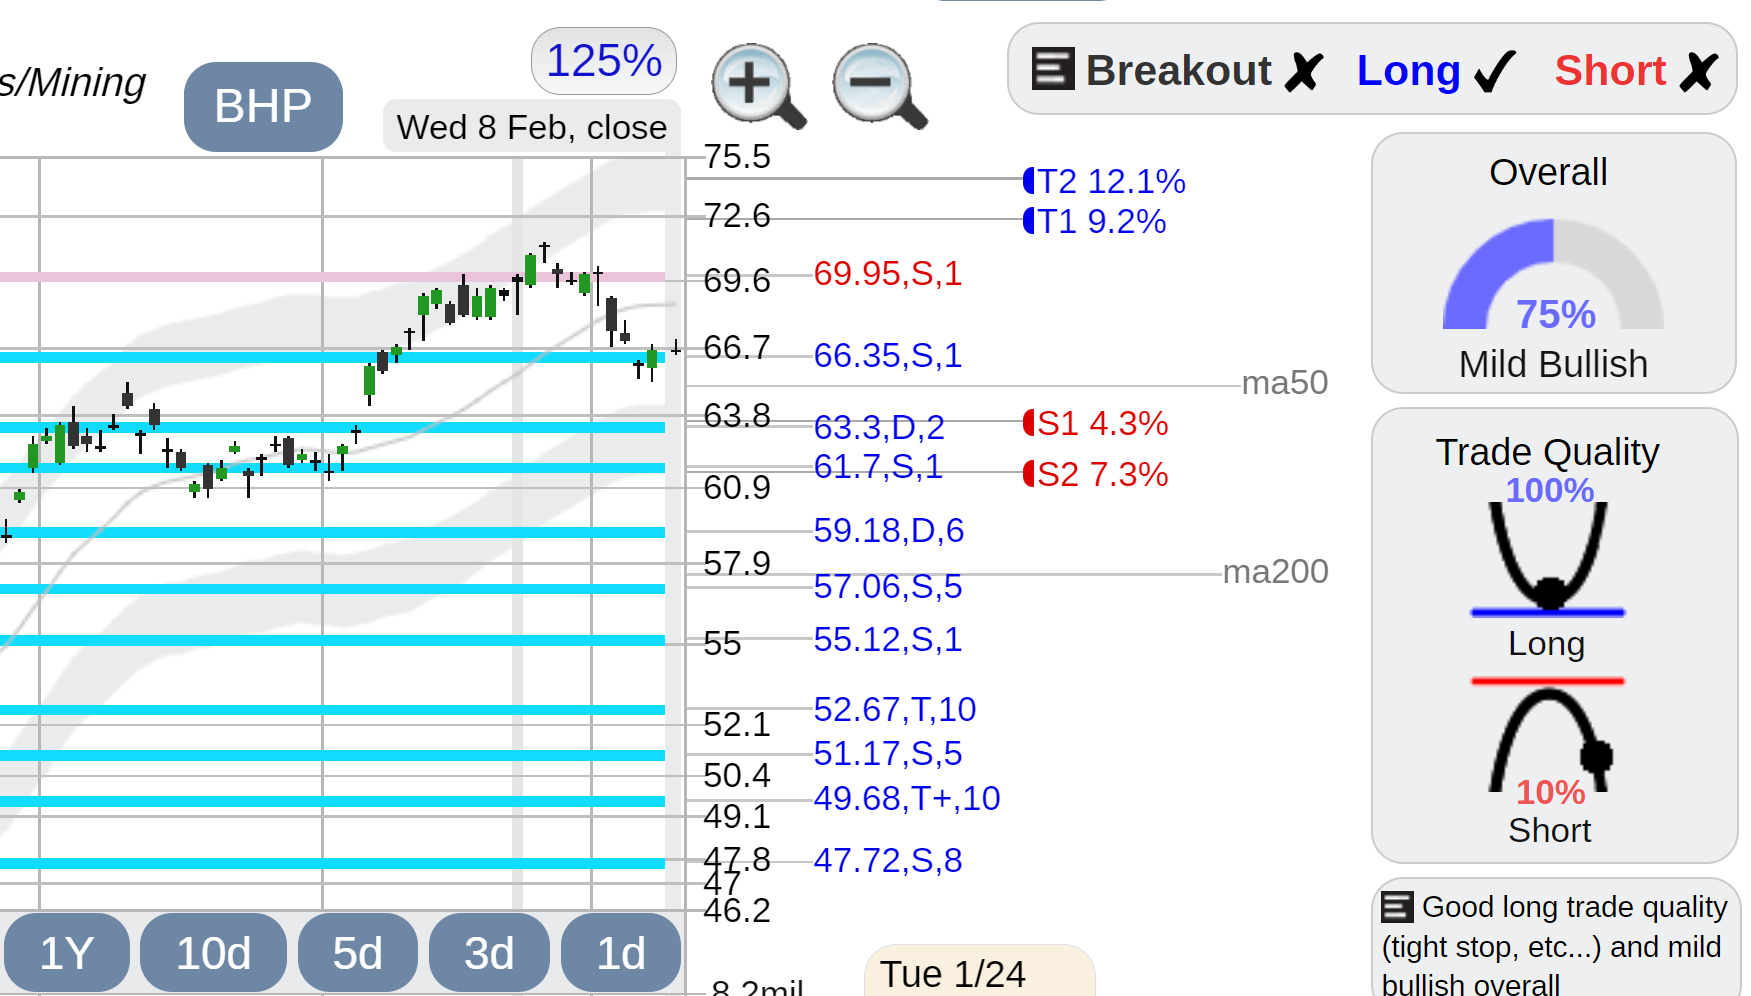Open the 125% zoom level selector
The width and height of the screenshot is (1751, 996).
pos(604,61)
